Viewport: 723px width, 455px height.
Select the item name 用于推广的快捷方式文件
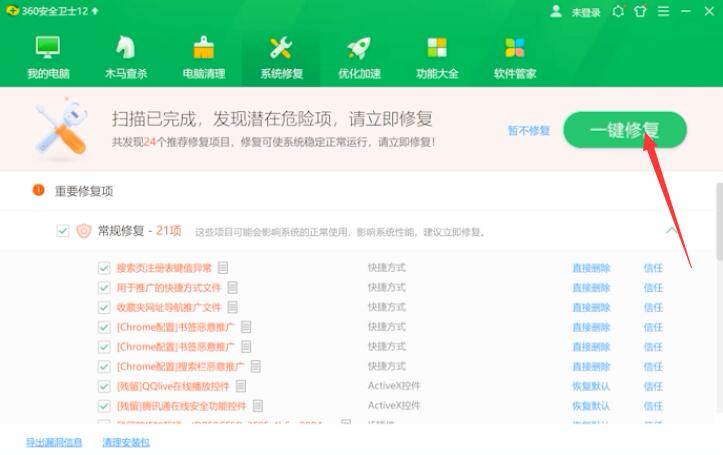coord(169,288)
